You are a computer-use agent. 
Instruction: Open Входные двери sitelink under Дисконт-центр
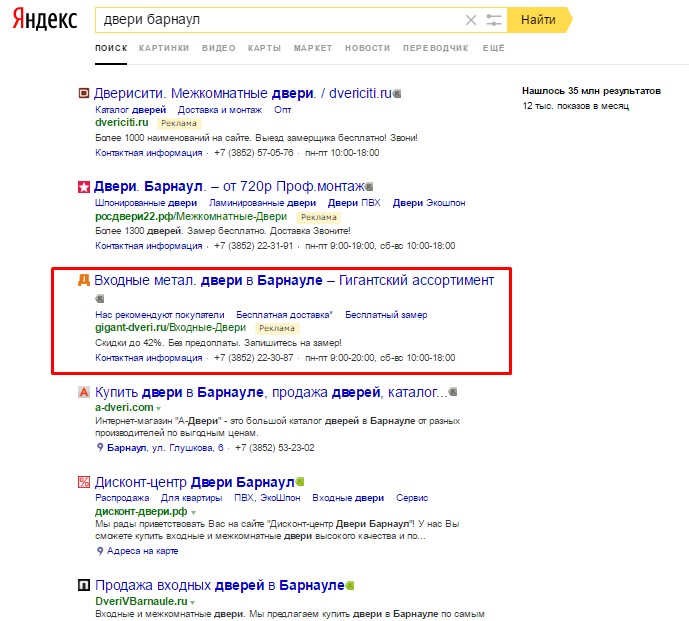(348, 498)
